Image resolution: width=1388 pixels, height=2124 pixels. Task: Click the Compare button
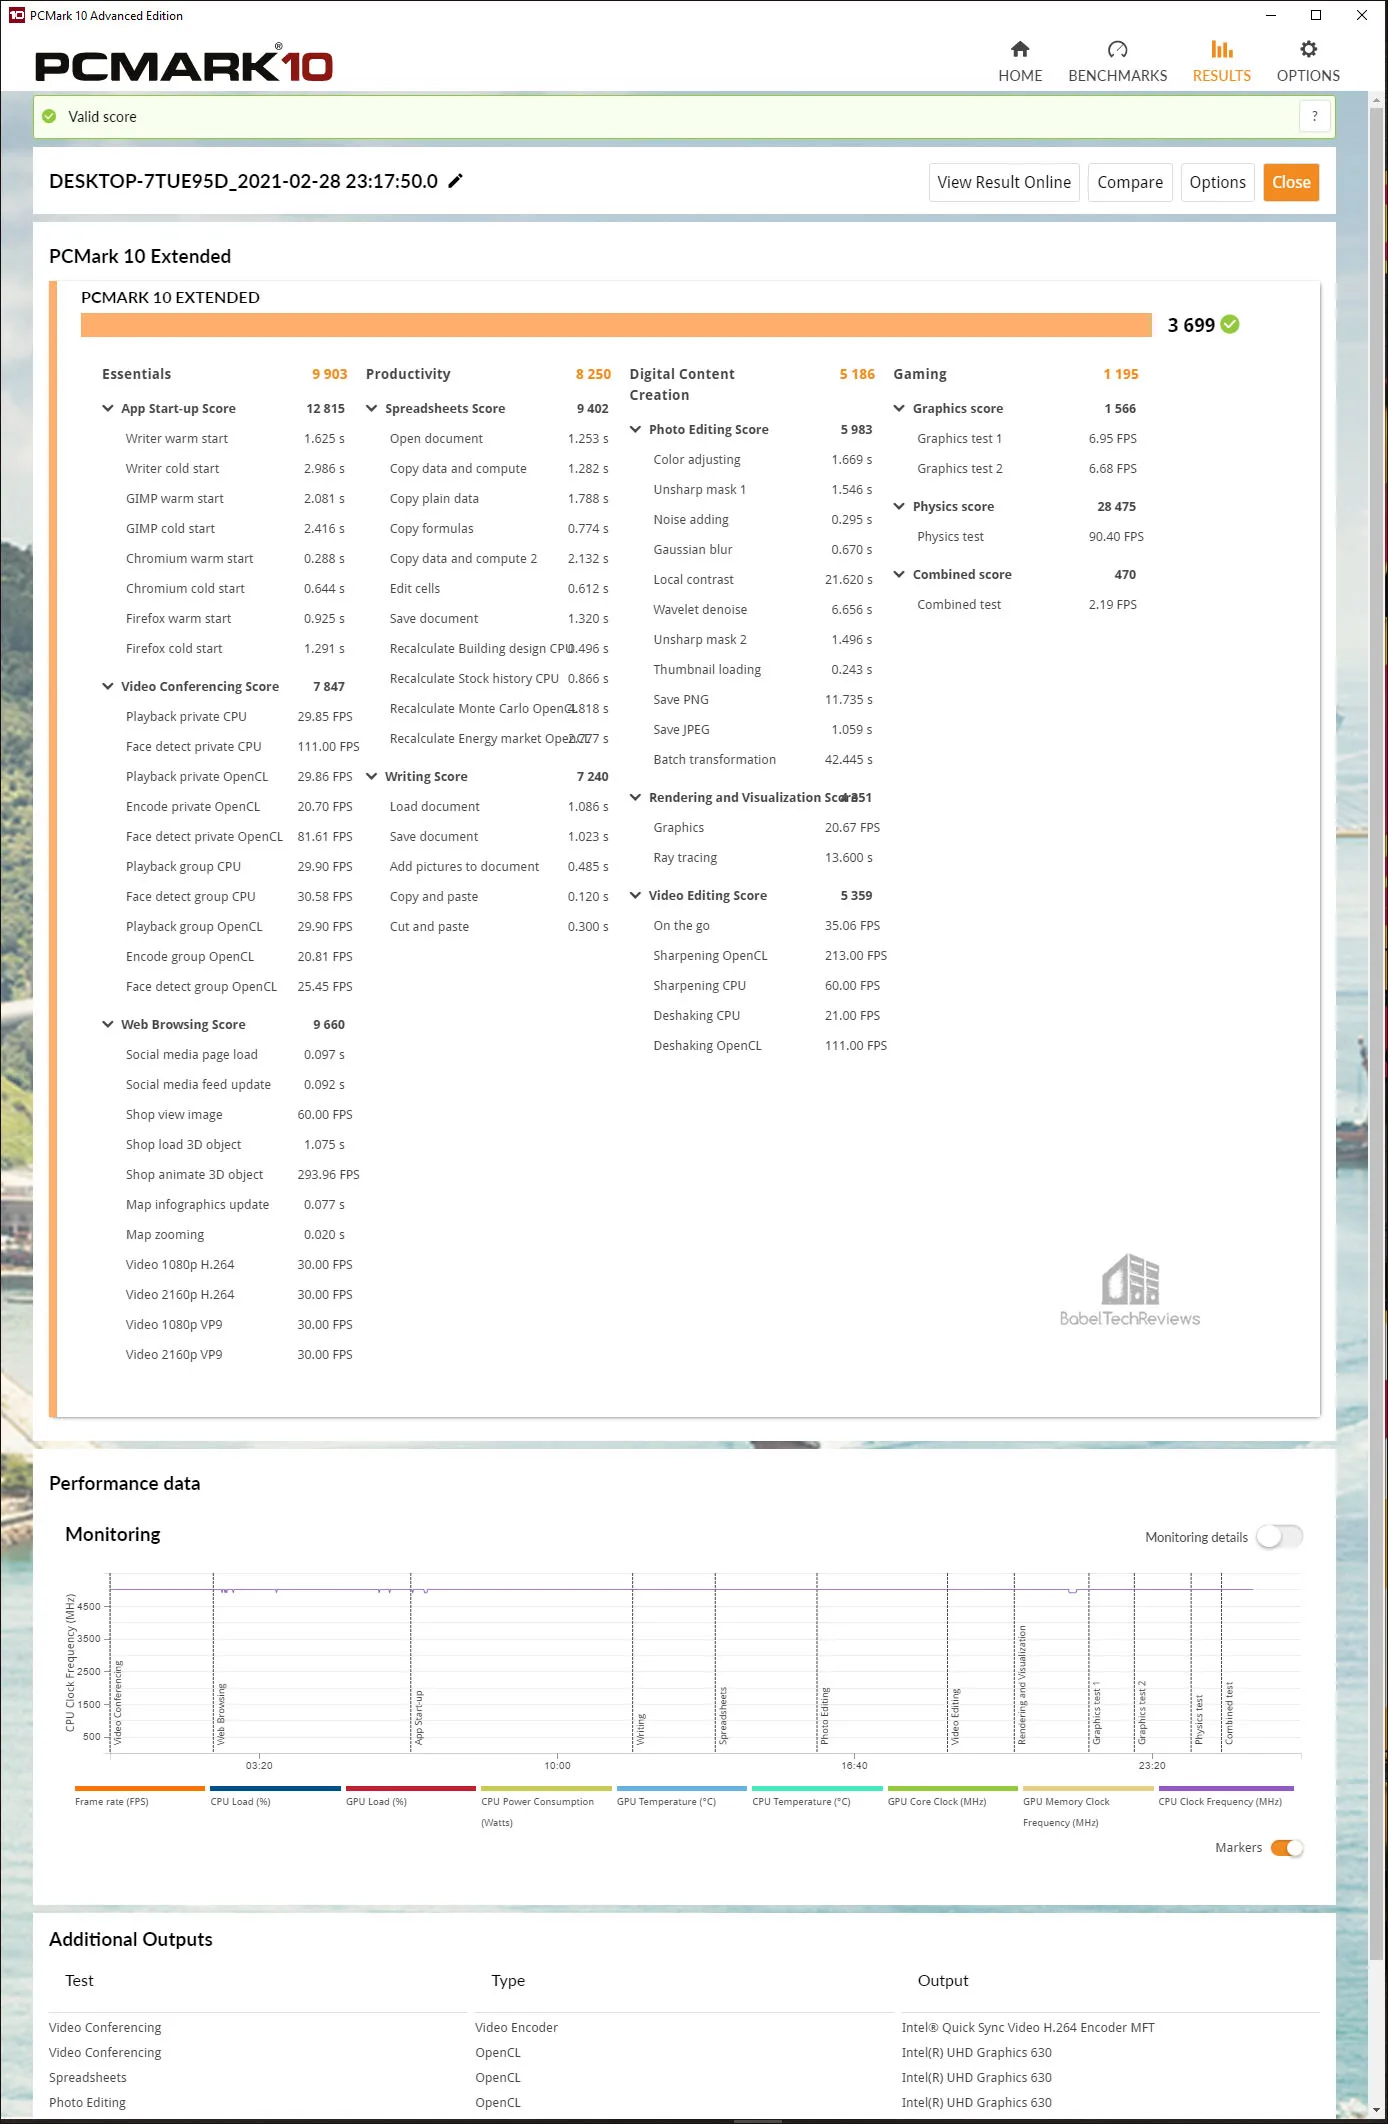click(x=1130, y=182)
